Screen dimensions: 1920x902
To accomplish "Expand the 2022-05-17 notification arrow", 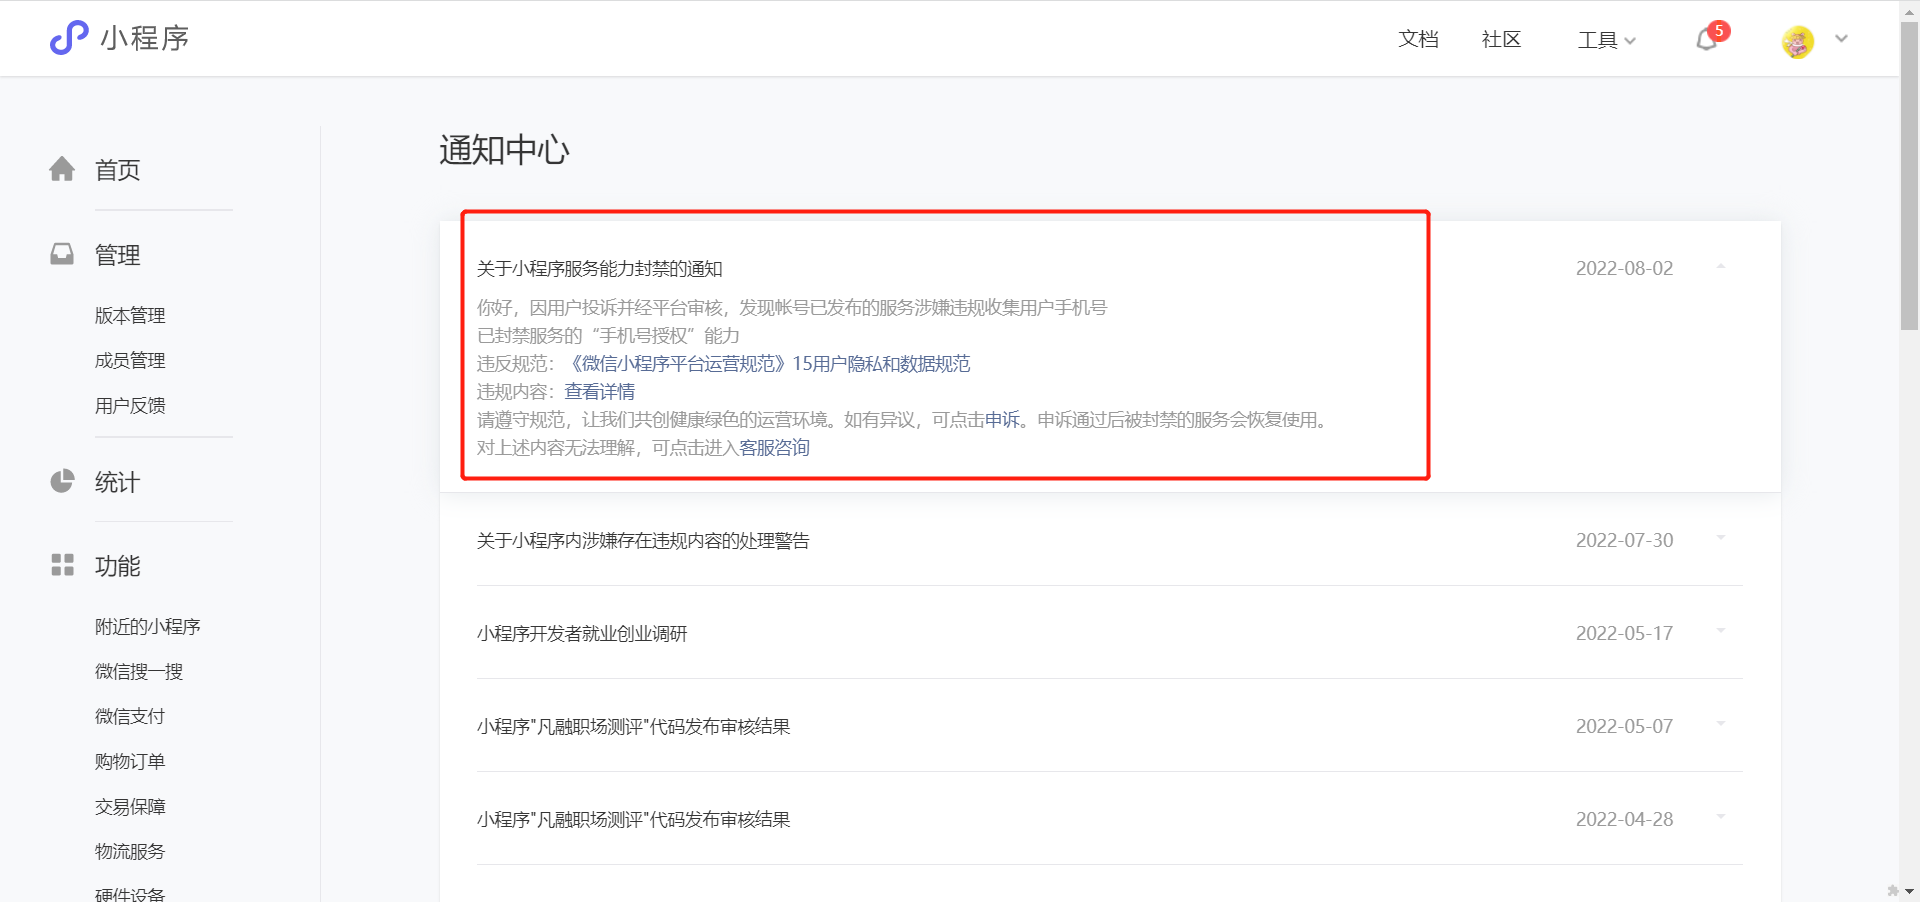I will click(x=1721, y=632).
